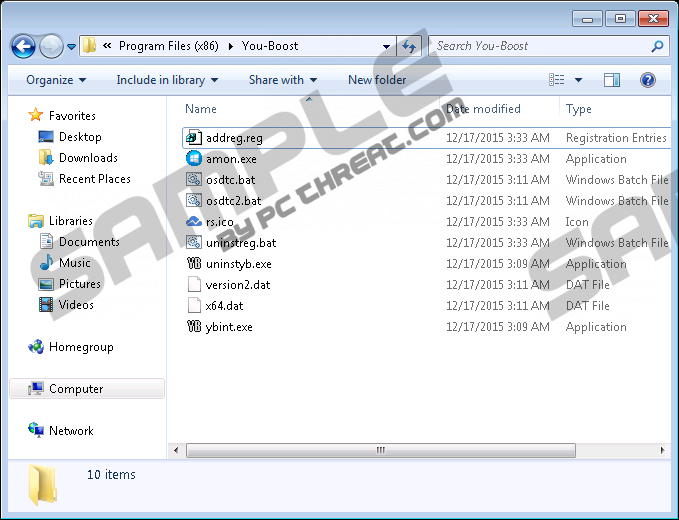Viewport: 679px width, 520px height.
Task: Sort by the Name column header
Action: pos(200,109)
